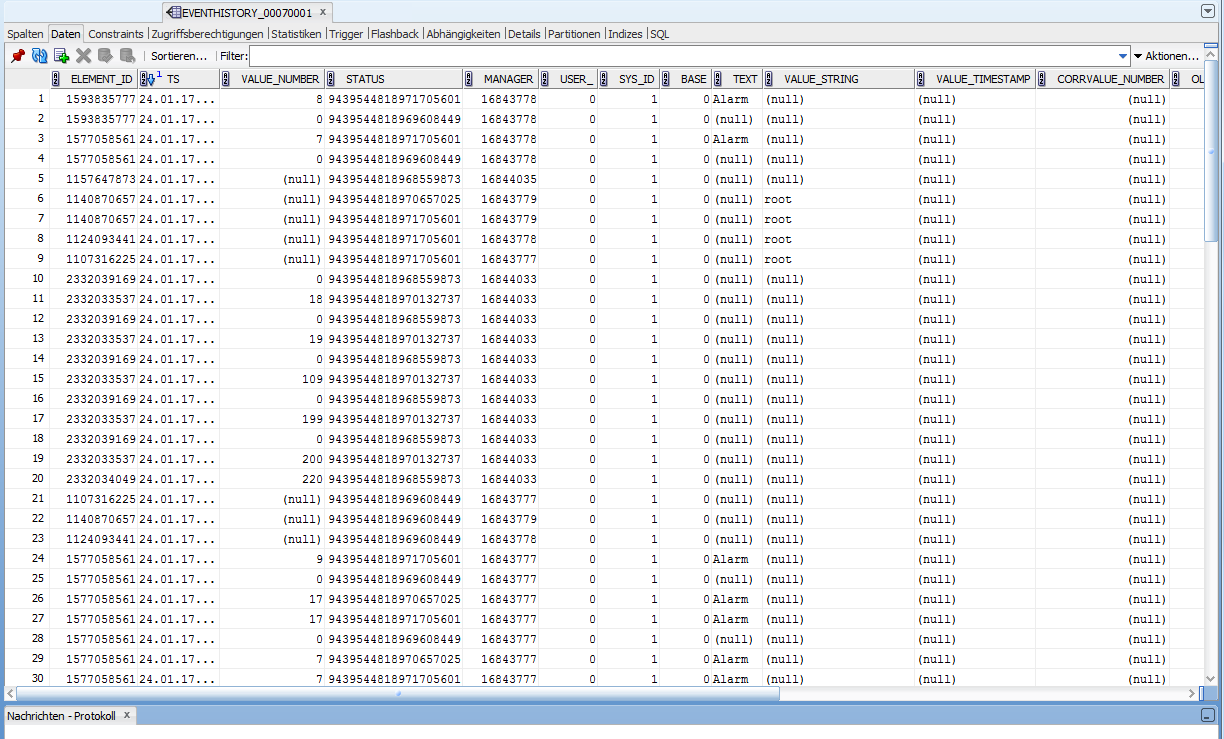1224x739 pixels.
Task: Refresh the table data
Action: tap(40, 56)
